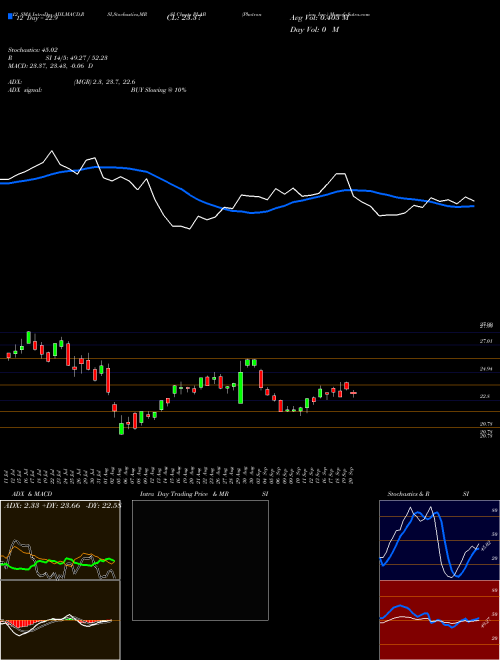Image resolution: width=500 pixels, height=660 pixels.
Task: Click the red-background RSI chart
Action: pos(439,620)
